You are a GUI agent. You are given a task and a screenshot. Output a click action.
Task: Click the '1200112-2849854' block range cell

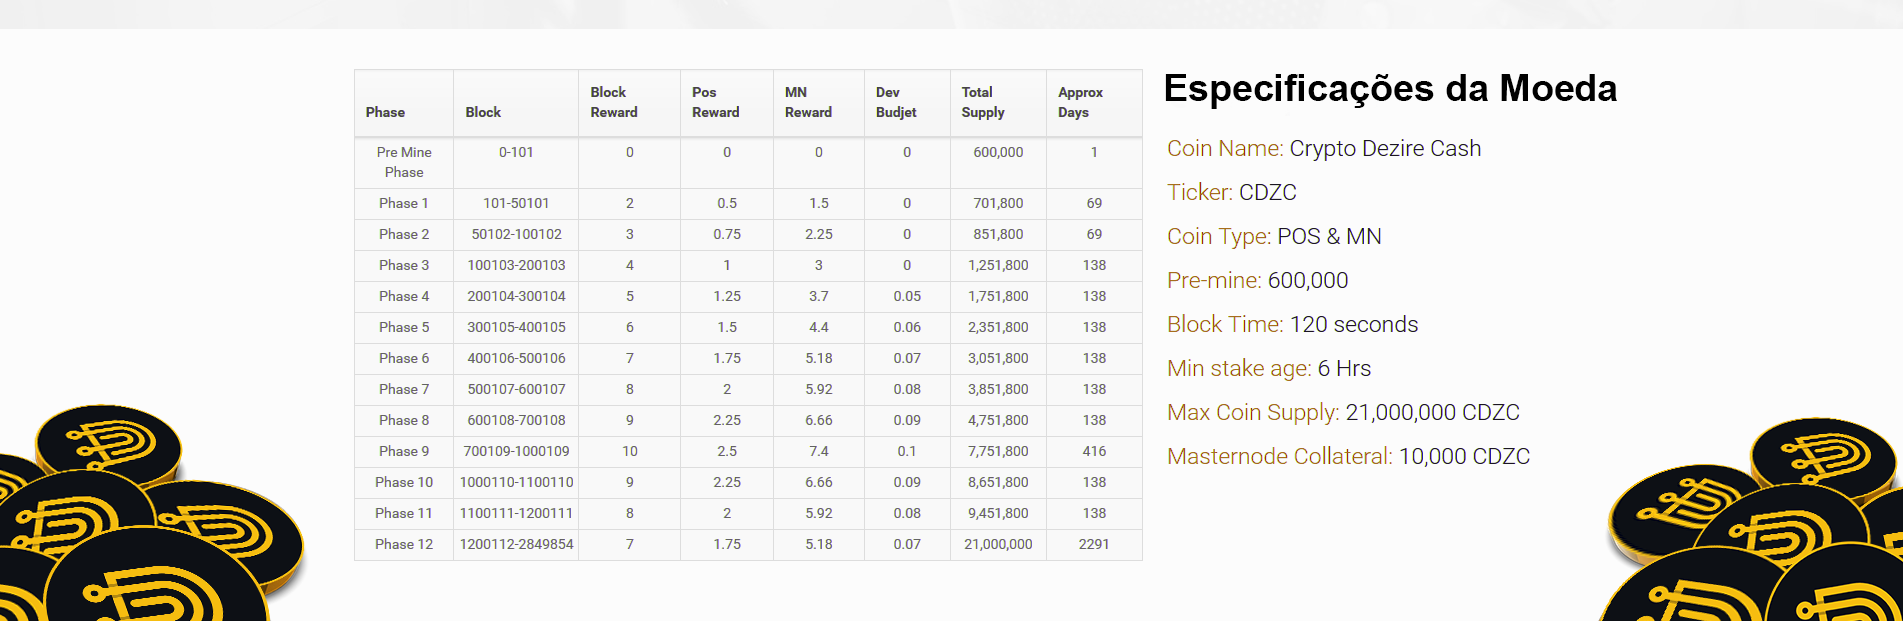(x=516, y=544)
